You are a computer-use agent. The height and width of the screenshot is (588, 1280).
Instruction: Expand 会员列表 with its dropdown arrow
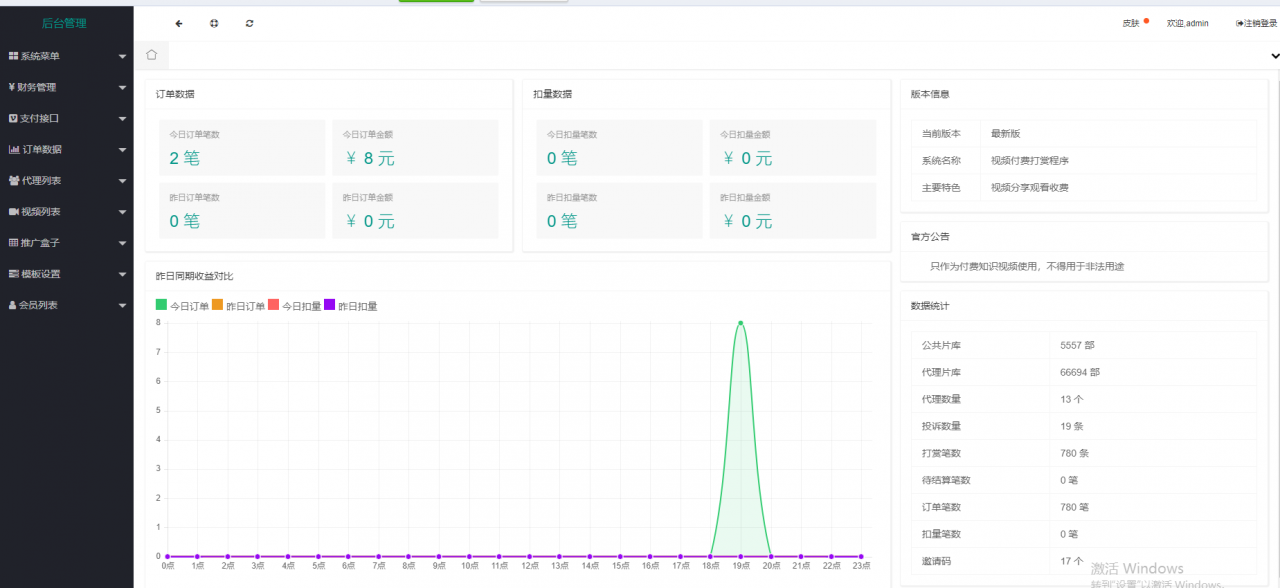(122, 305)
